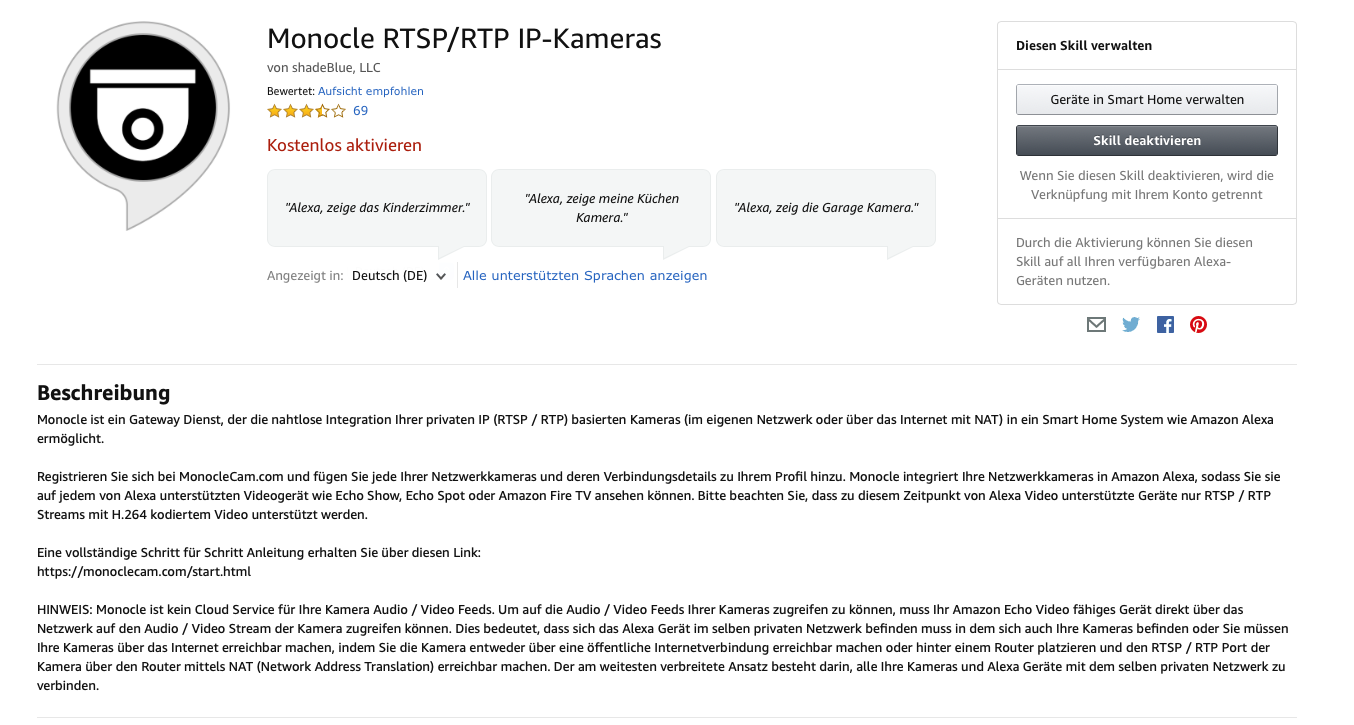The height and width of the screenshot is (725, 1354).
Task: Share the skill on Facebook
Action: pyautogui.click(x=1165, y=324)
